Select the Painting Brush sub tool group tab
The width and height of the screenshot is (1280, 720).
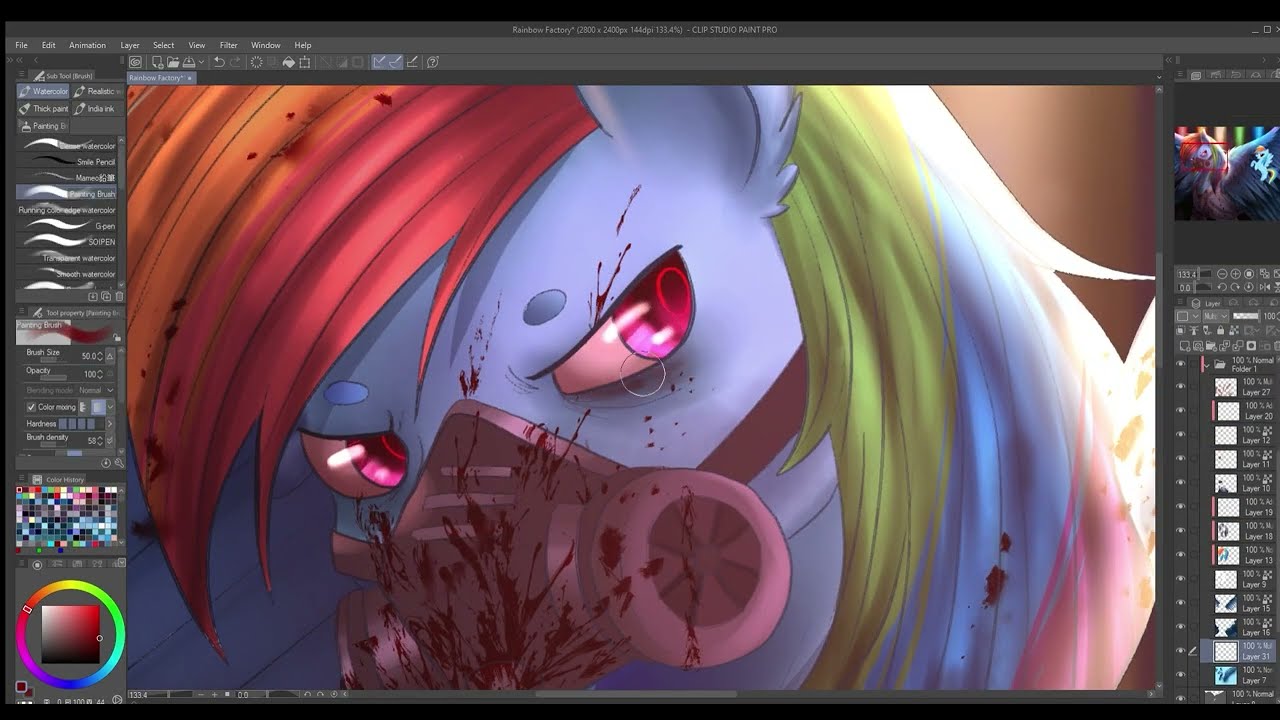tap(43, 126)
